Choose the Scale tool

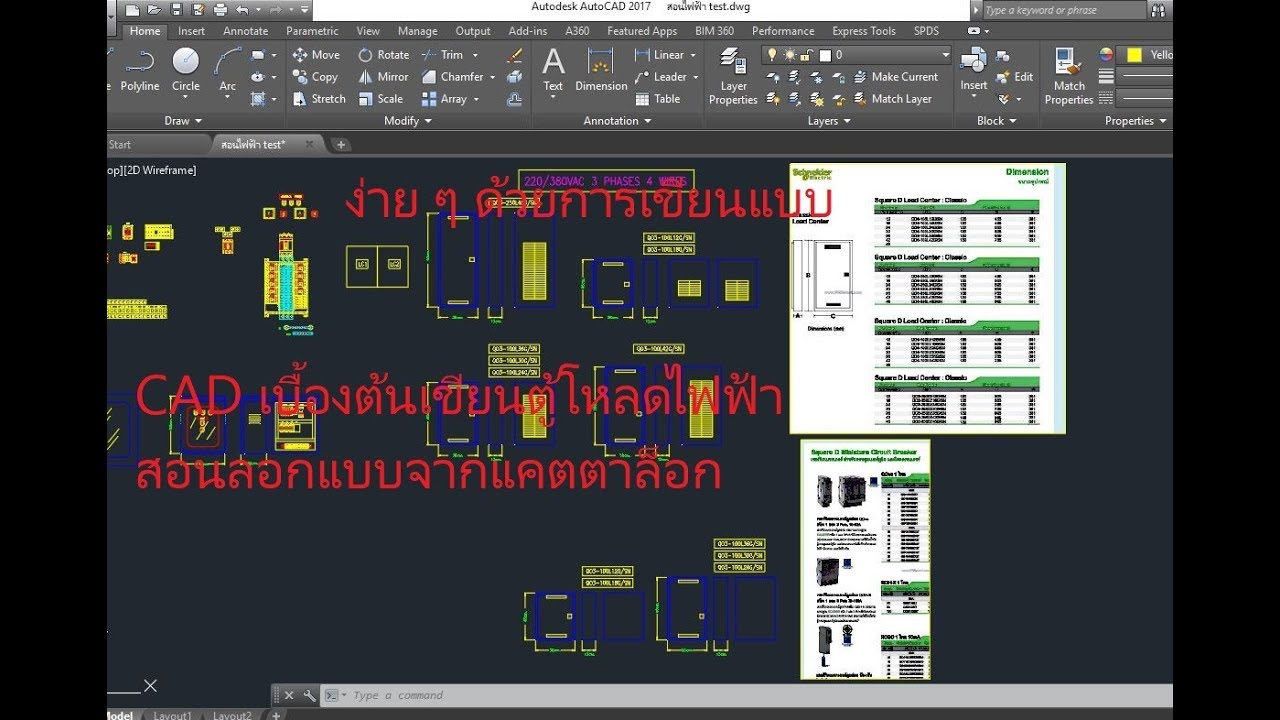click(x=381, y=99)
